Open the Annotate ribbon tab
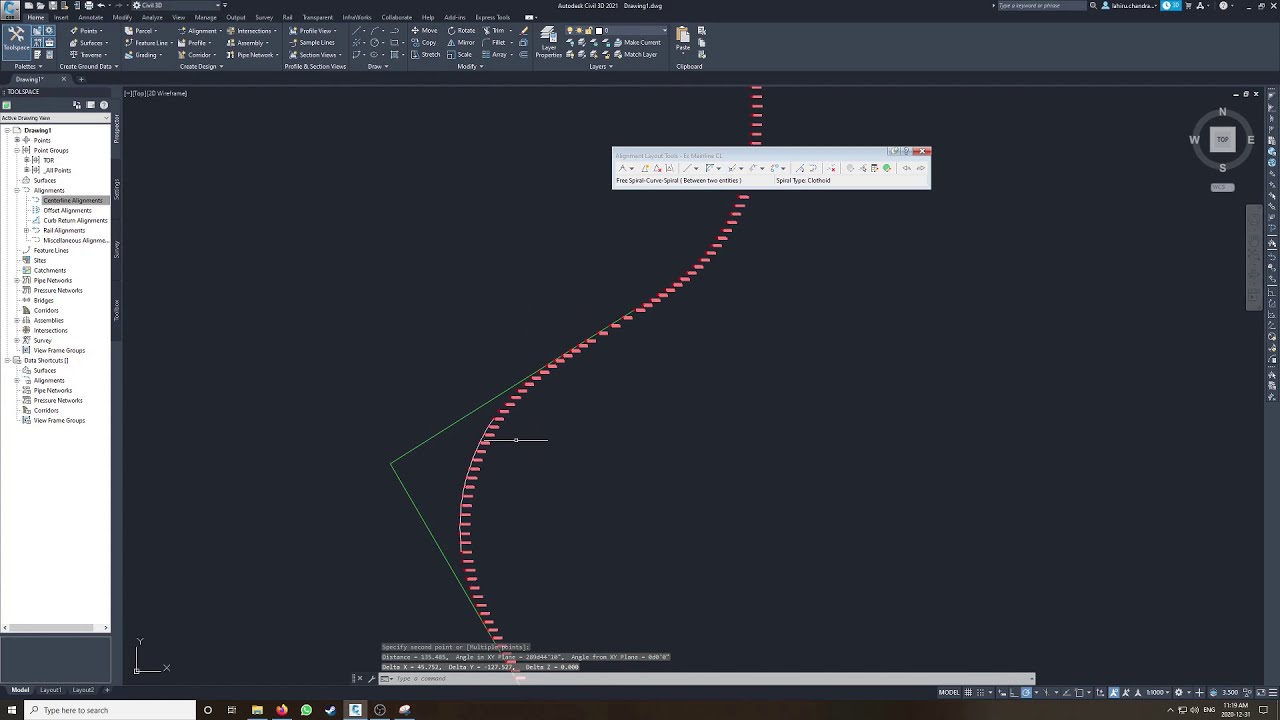 coord(91,17)
